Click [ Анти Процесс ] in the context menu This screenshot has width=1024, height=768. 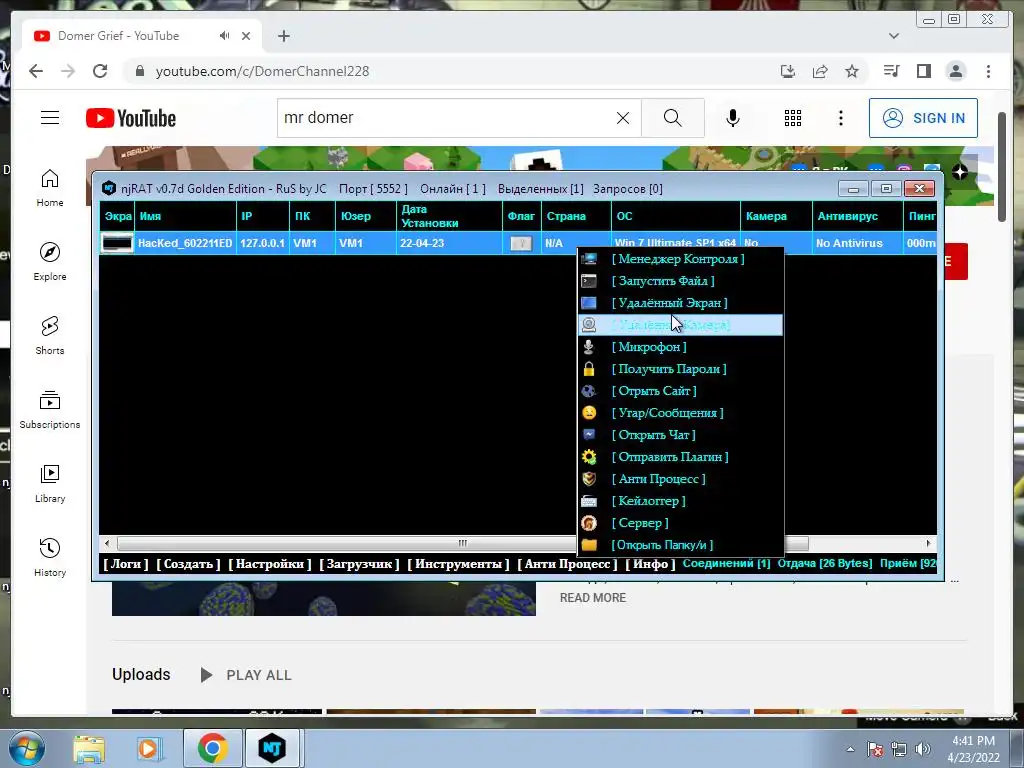pos(680,479)
